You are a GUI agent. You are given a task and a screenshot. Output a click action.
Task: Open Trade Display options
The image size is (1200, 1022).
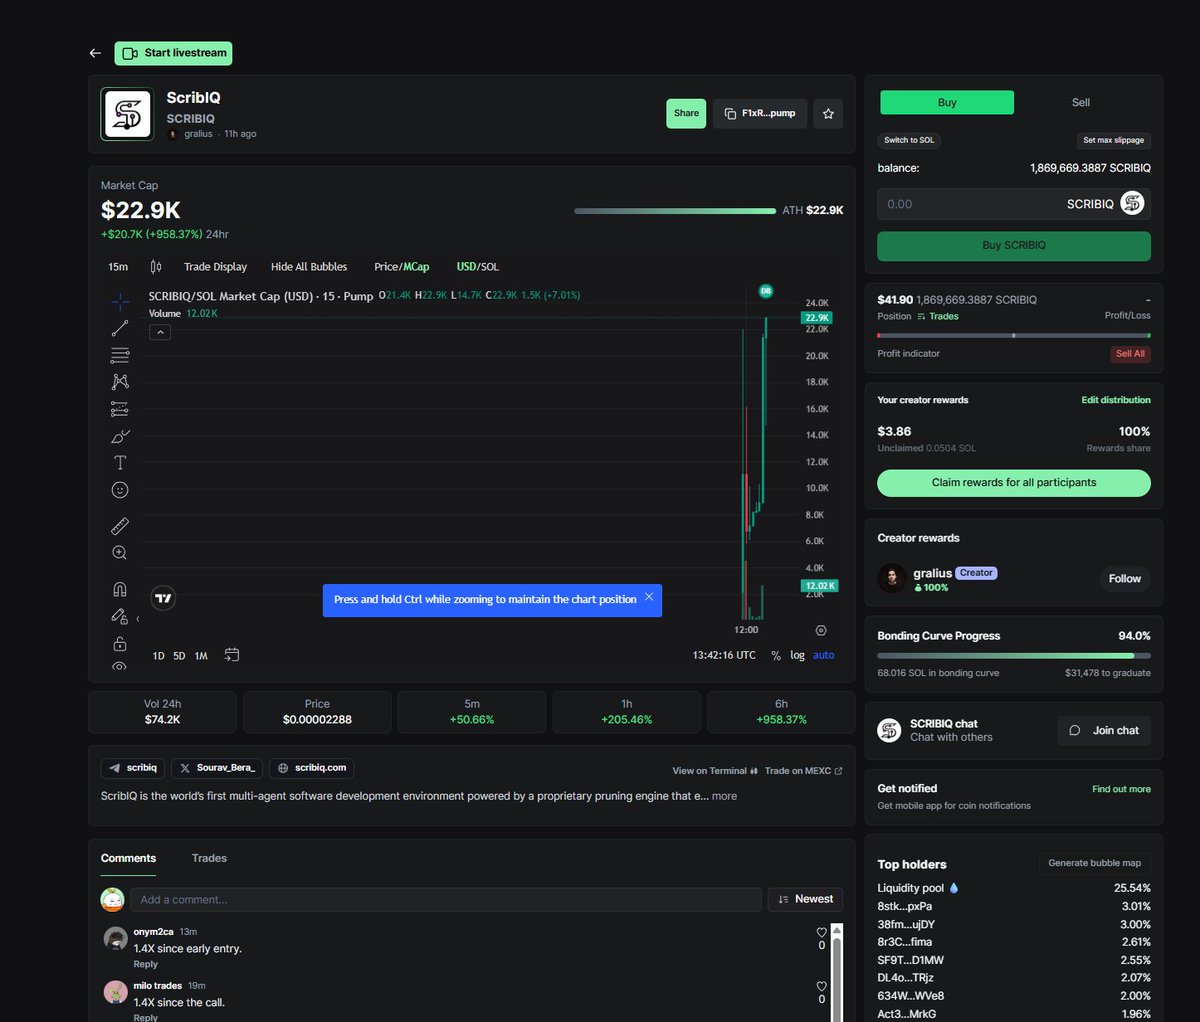click(215, 267)
